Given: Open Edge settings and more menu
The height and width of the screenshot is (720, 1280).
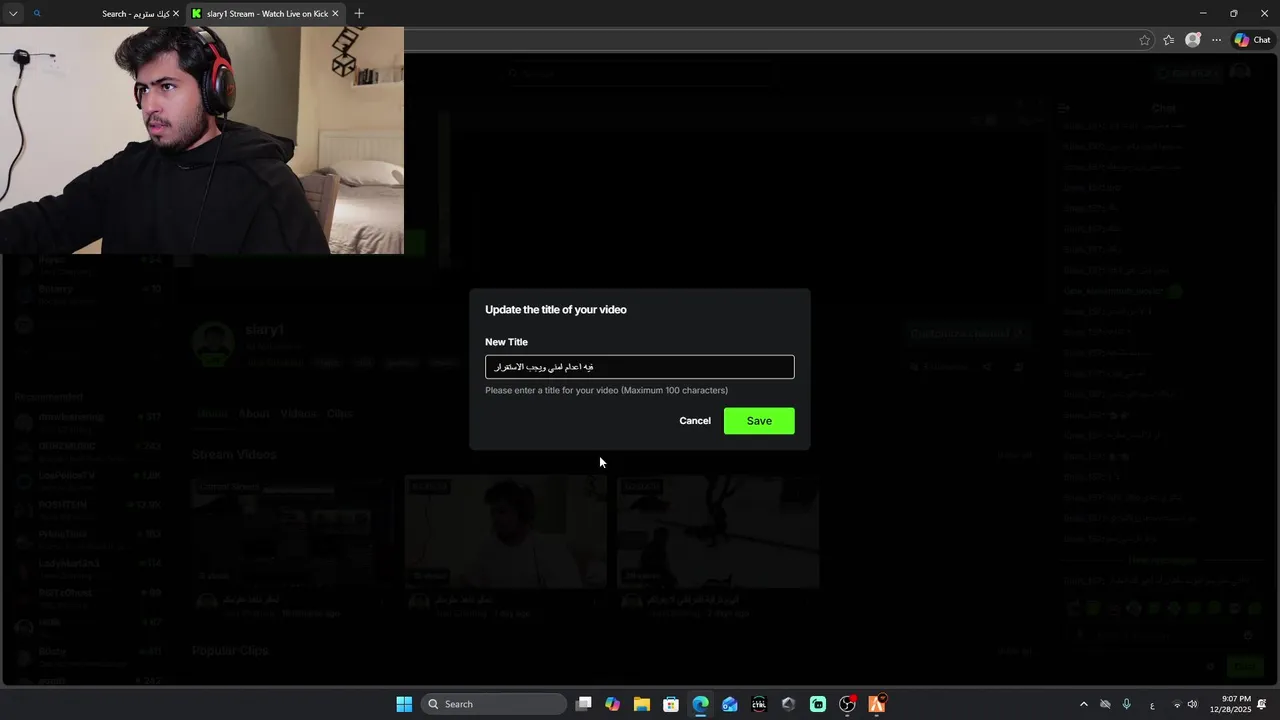Looking at the screenshot, I should tap(1216, 40).
